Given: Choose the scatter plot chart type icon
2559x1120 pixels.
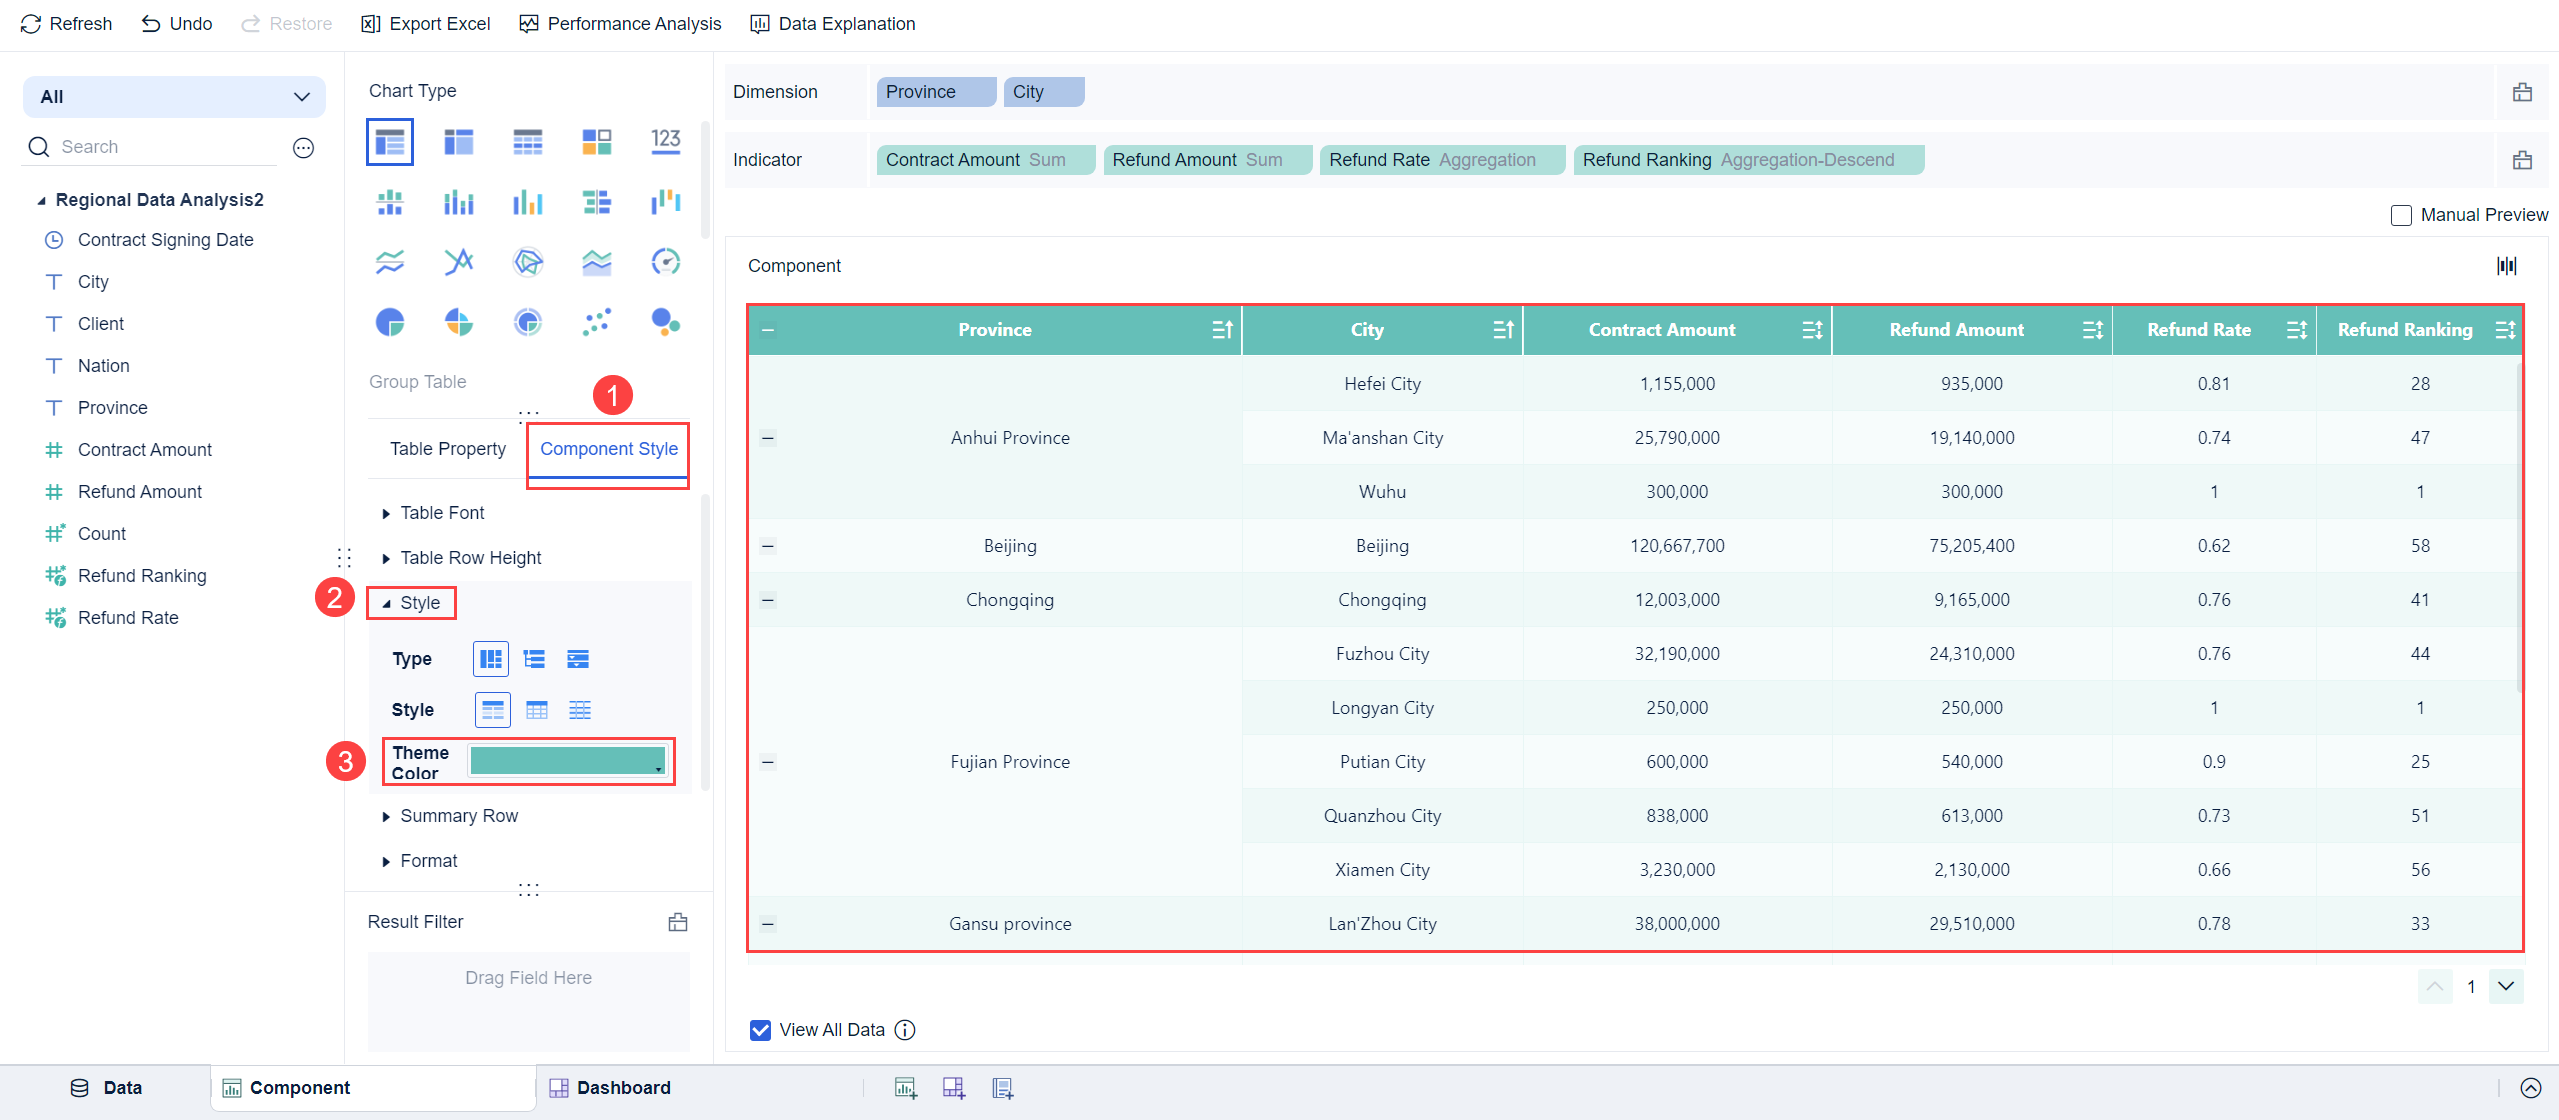Looking at the screenshot, I should click(597, 322).
